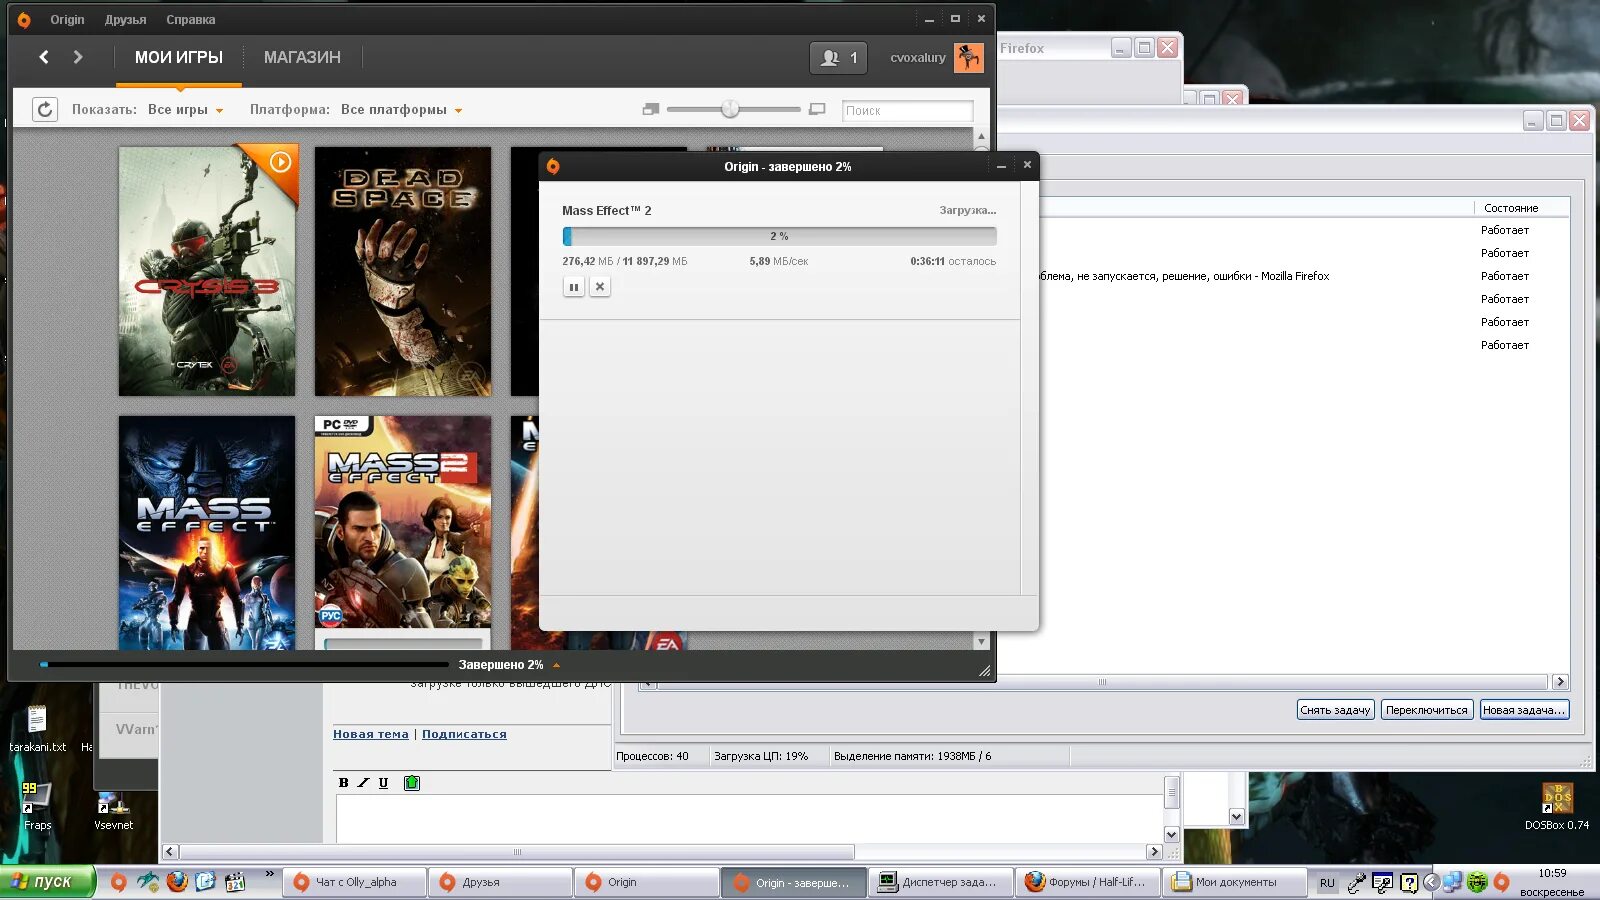Image resolution: width=1600 pixels, height=900 pixels.
Task: Click Origin tray icon near the clock
Action: pyautogui.click(x=1501, y=882)
